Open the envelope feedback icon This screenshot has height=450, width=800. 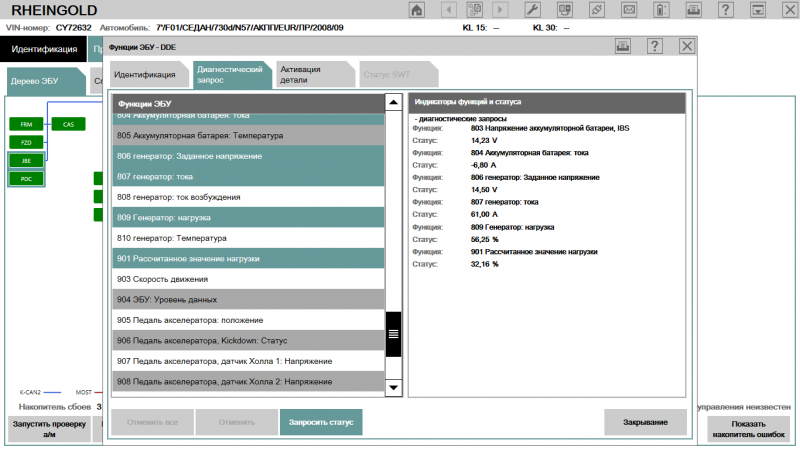tap(629, 10)
